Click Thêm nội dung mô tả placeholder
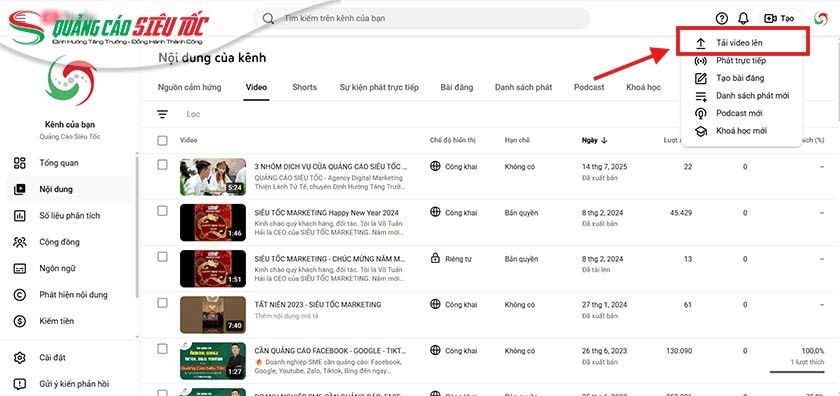Screen dimensions: 840x396 [286, 316]
